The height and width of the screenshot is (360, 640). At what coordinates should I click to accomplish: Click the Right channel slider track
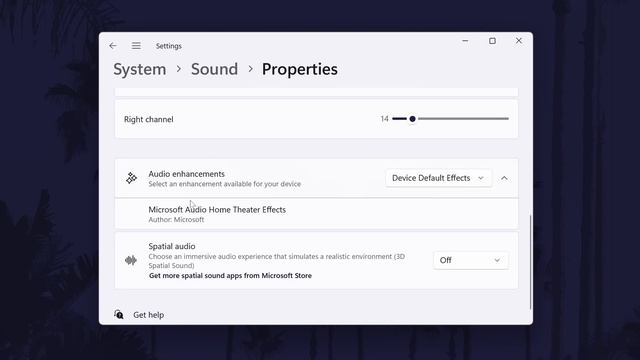click(x=451, y=119)
